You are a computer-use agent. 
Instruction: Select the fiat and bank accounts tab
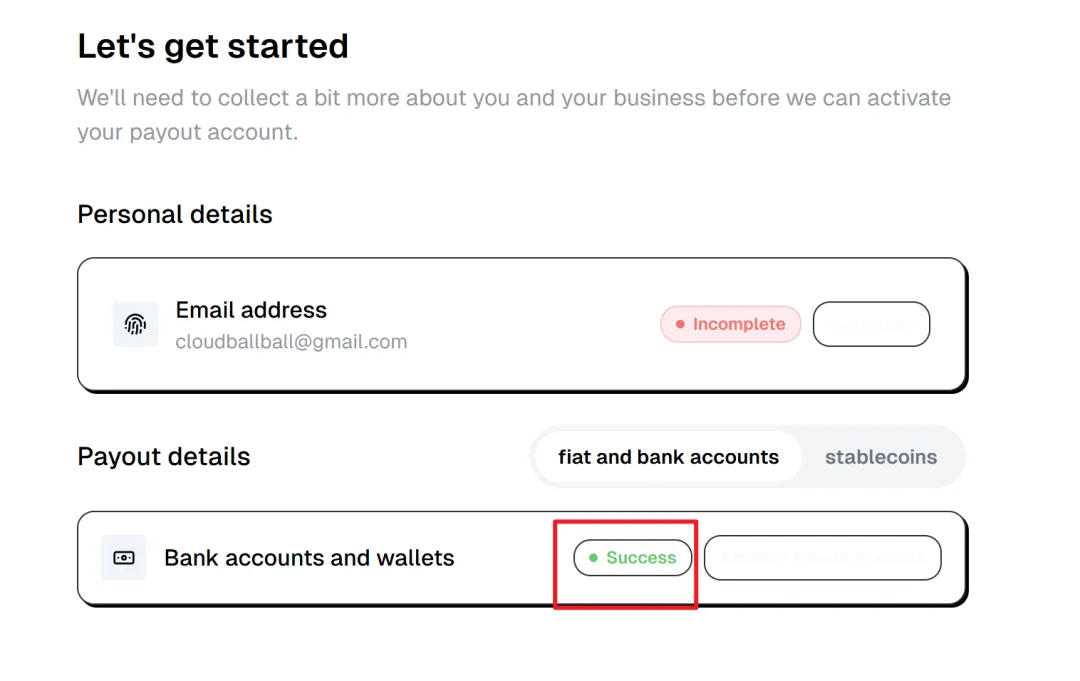point(668,457)
